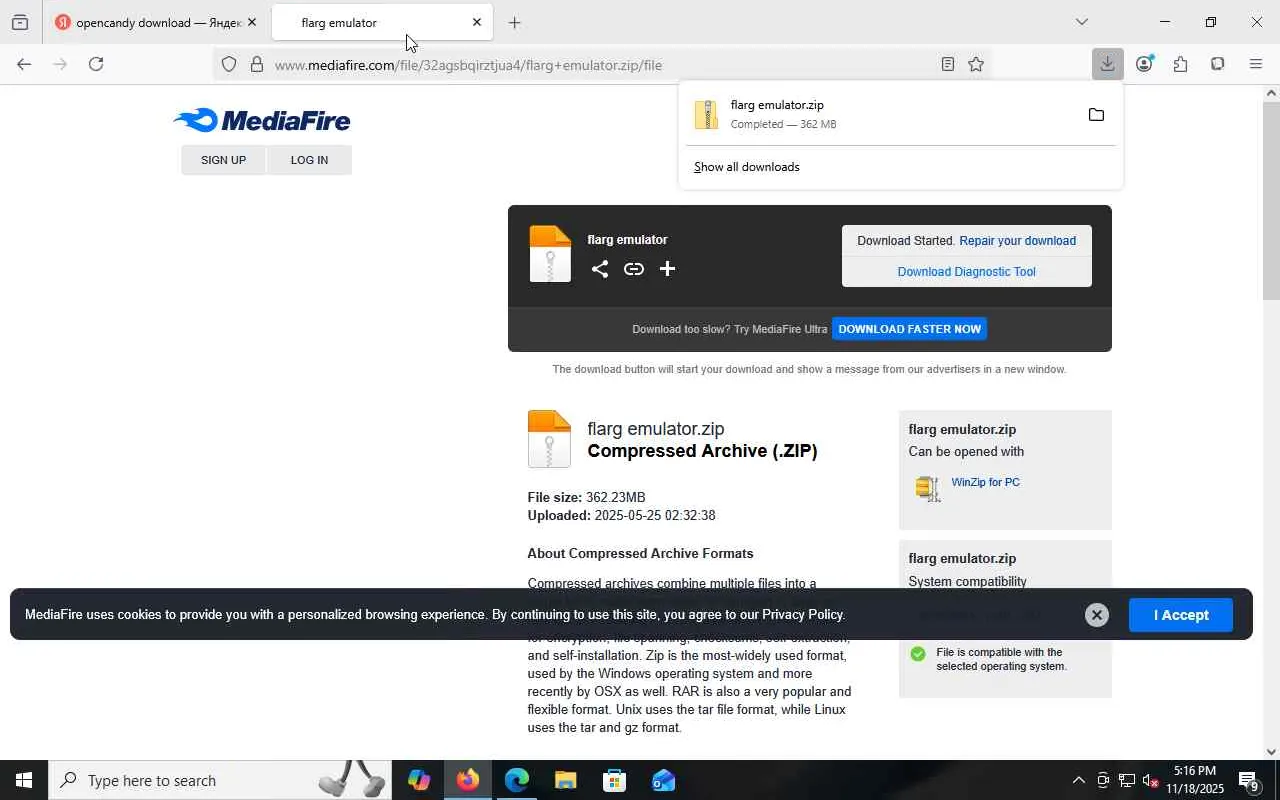Click Repair your download link
This screenshot has height=800, width=1280.
[1017, 241]
